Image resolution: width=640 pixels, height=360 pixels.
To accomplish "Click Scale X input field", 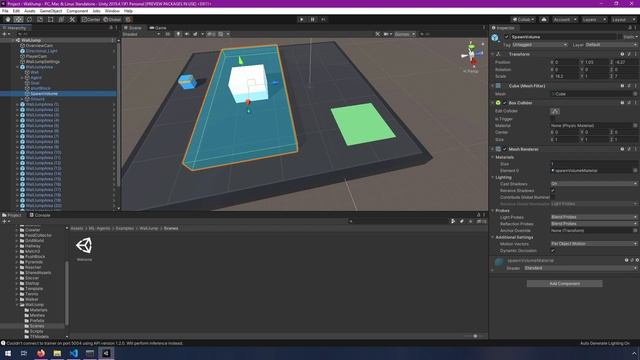I will (566, 76).
